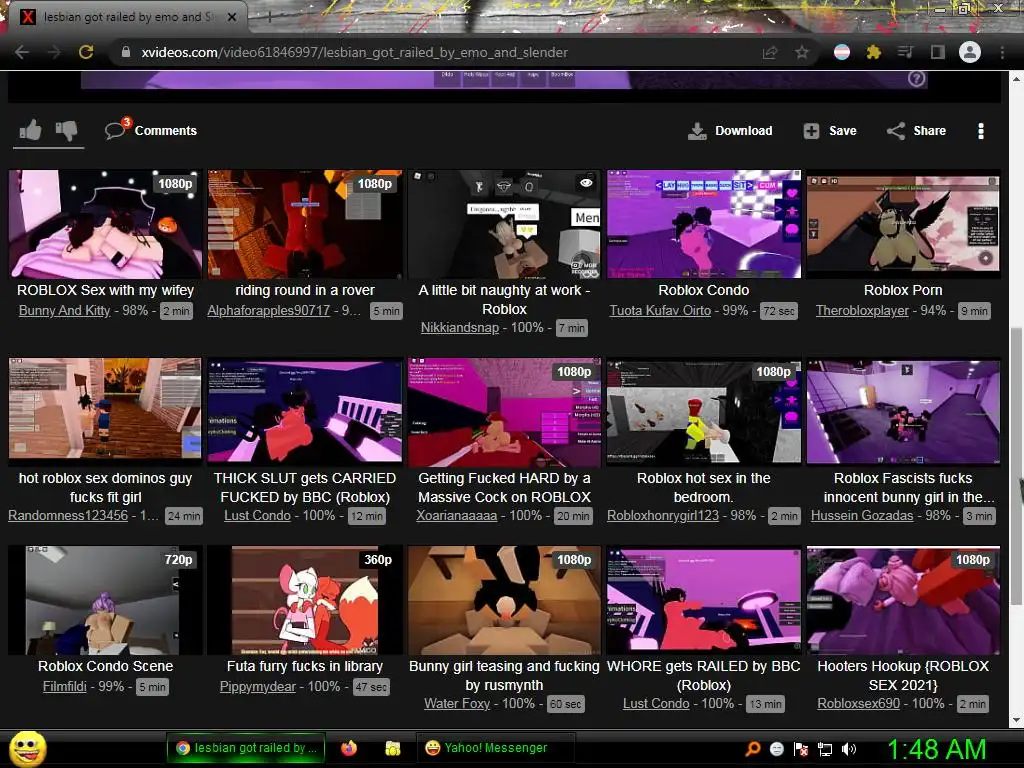The image size is (1024, 768).
Task: Click the thumbnail above Therobloxplayer's video
Action: pyautogui.click(x=903, y=224)
